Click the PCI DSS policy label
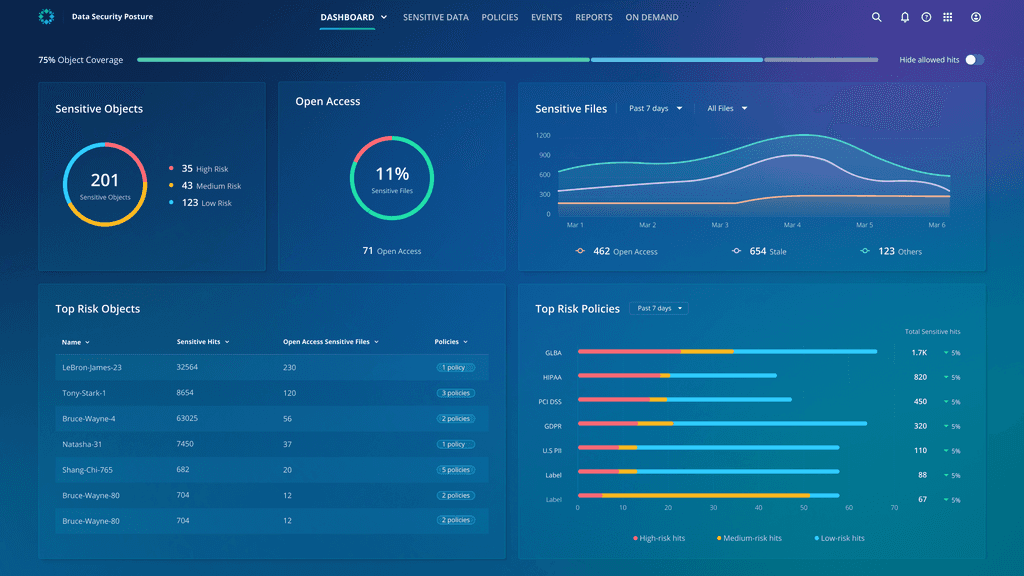This screenshot has width=1024, height=576. tap(550, 402)
